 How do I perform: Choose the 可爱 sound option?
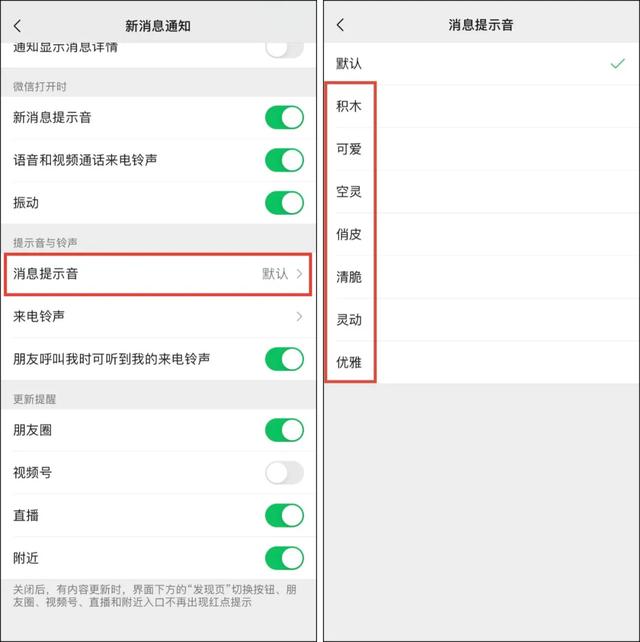pyautogui.click(x=482, y=149)
